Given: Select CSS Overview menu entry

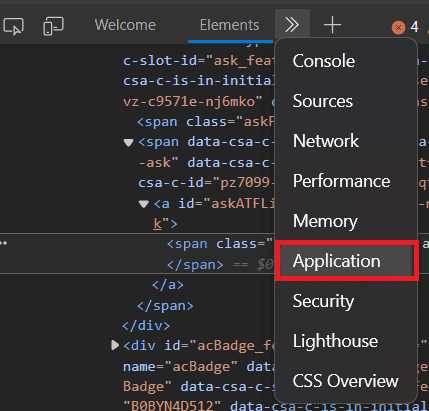Looking at the screenshot, I should [x=346, y=381].
